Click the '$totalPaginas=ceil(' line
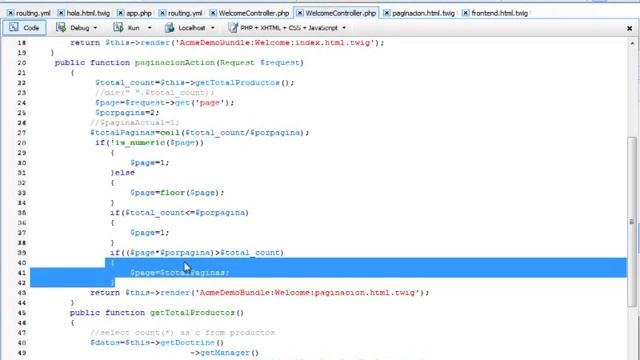This screenshot has width=640, height=360. [200, 133]
